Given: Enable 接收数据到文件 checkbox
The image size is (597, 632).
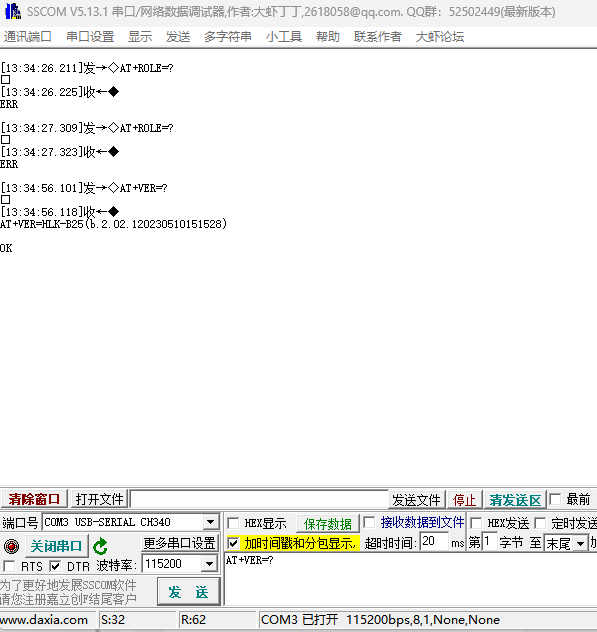Looking at the screenshot, I should 368,523.
